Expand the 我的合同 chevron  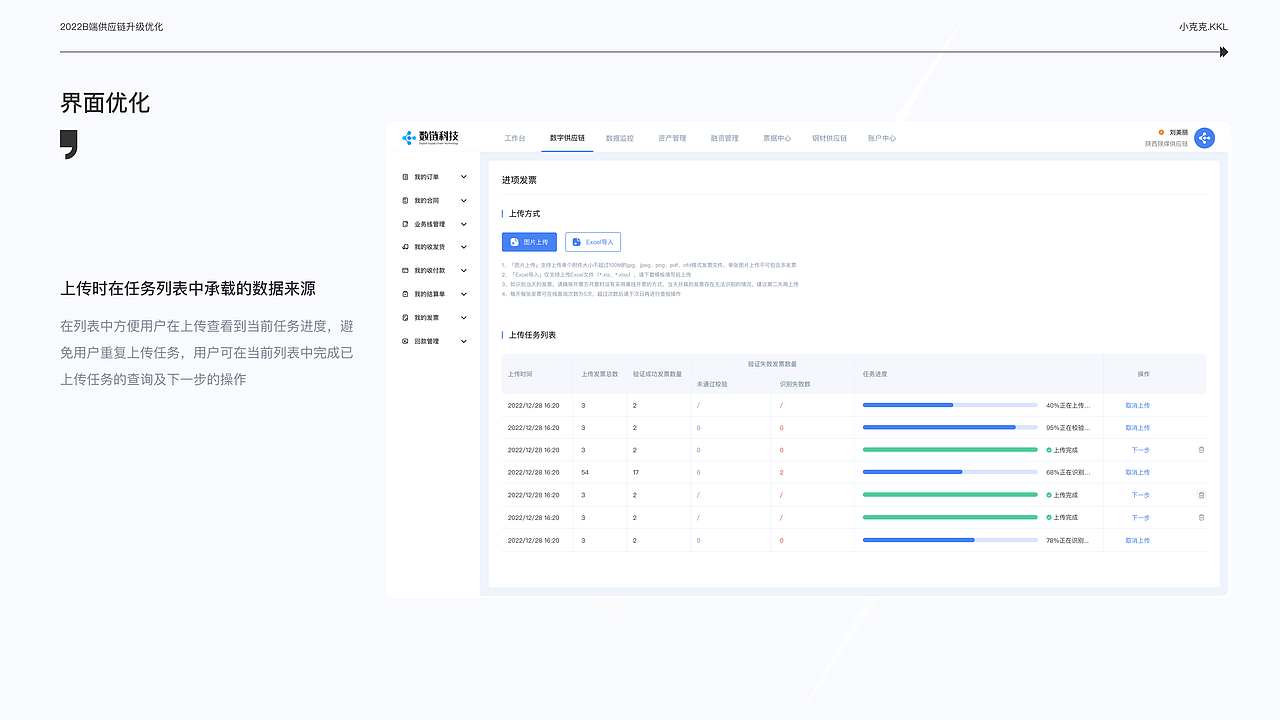click(x=464, y=200)
